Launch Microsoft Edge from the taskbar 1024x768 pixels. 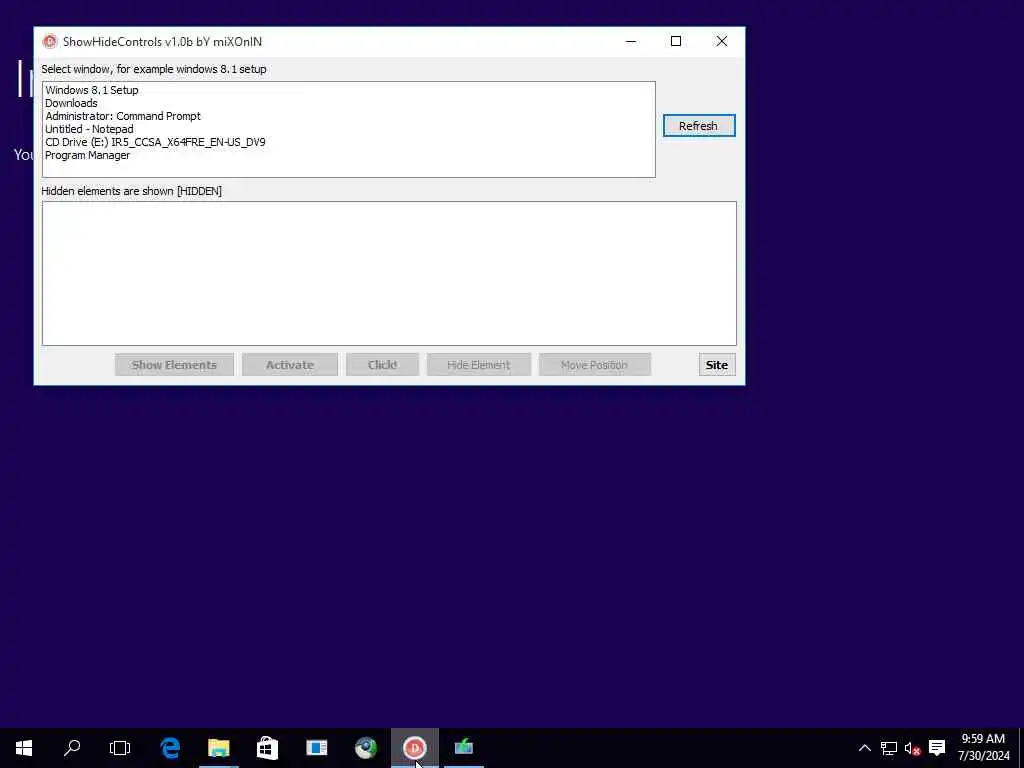[x=170, y=748]
